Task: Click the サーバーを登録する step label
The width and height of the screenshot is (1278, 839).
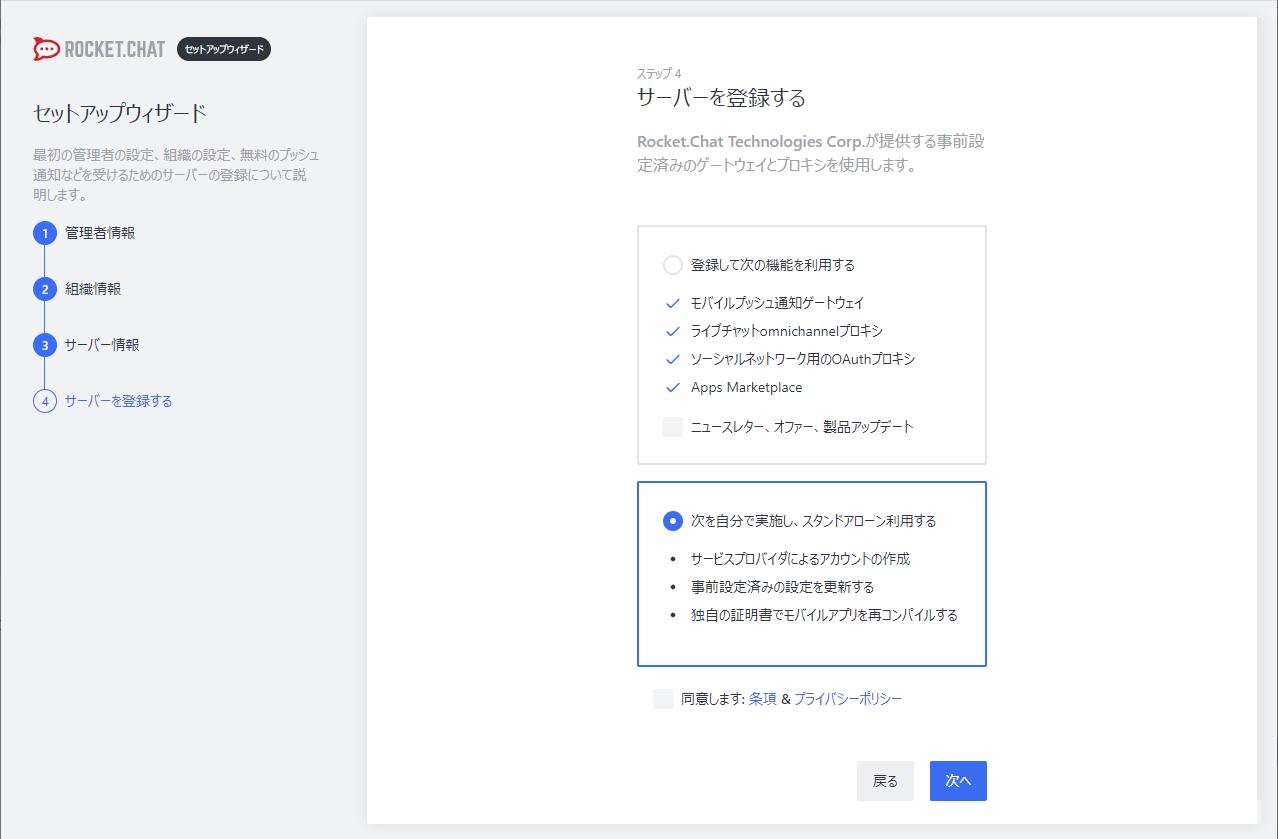Action: point(119,401)
